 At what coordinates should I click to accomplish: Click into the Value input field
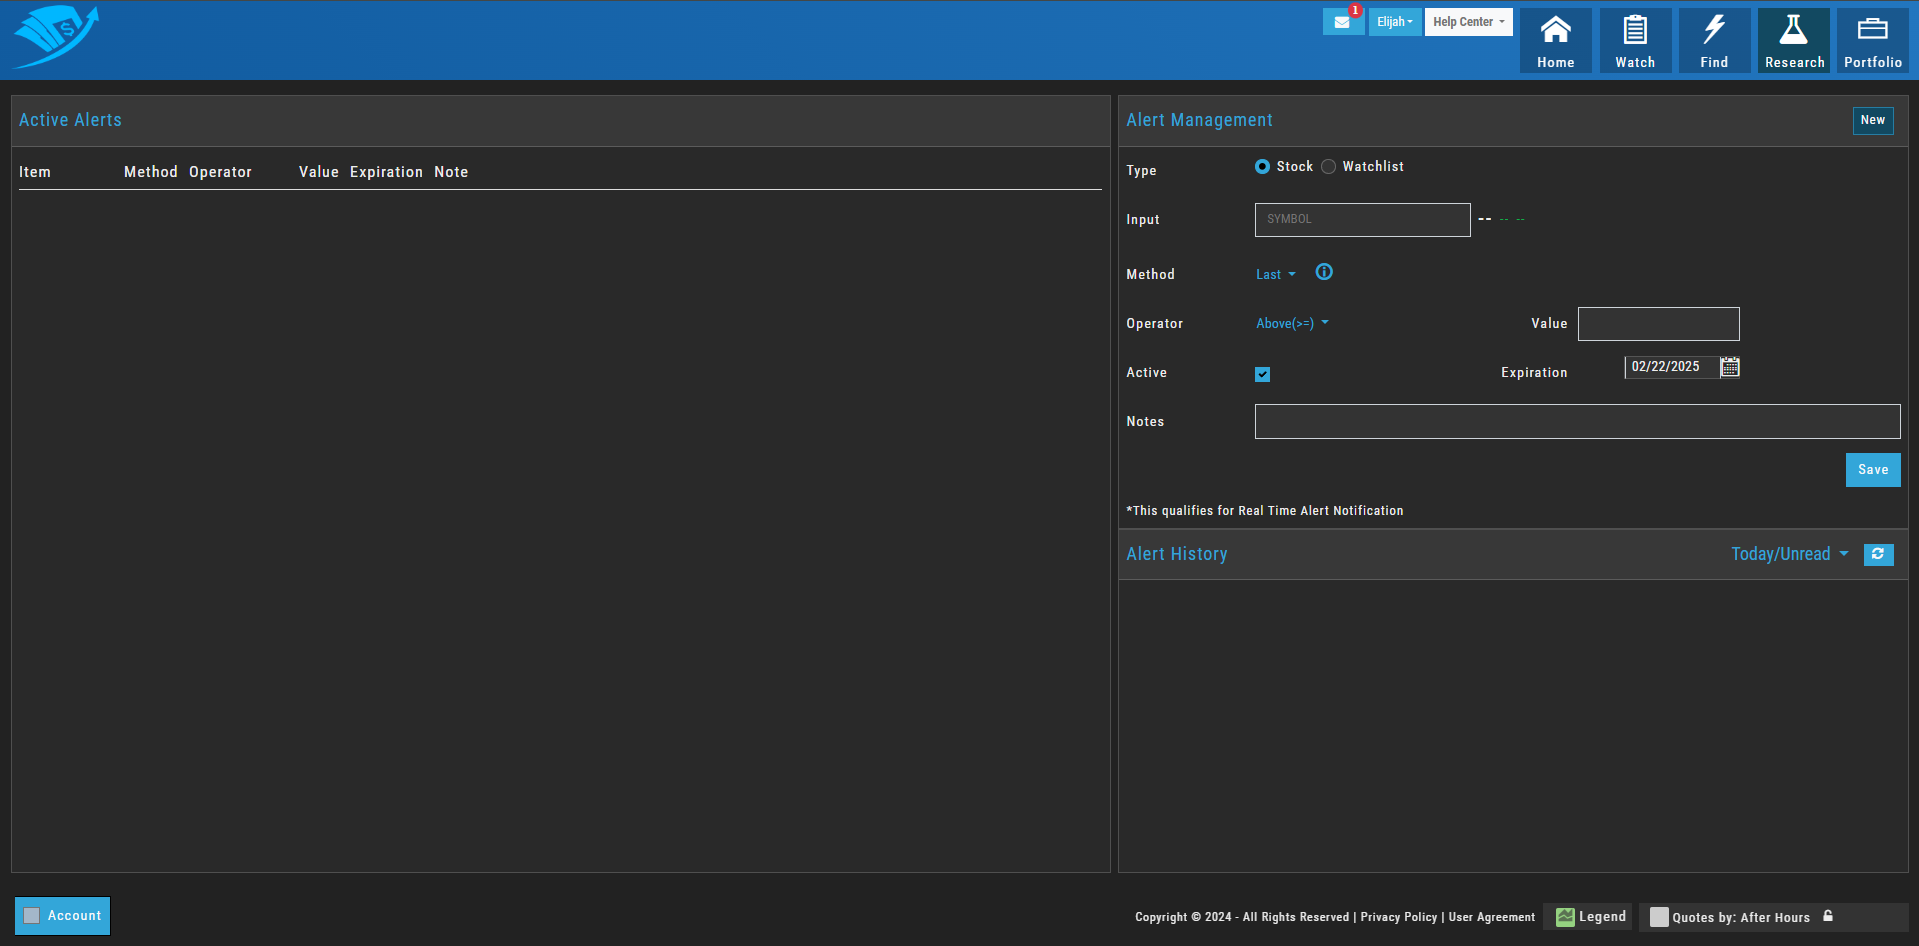point(1658,324)
